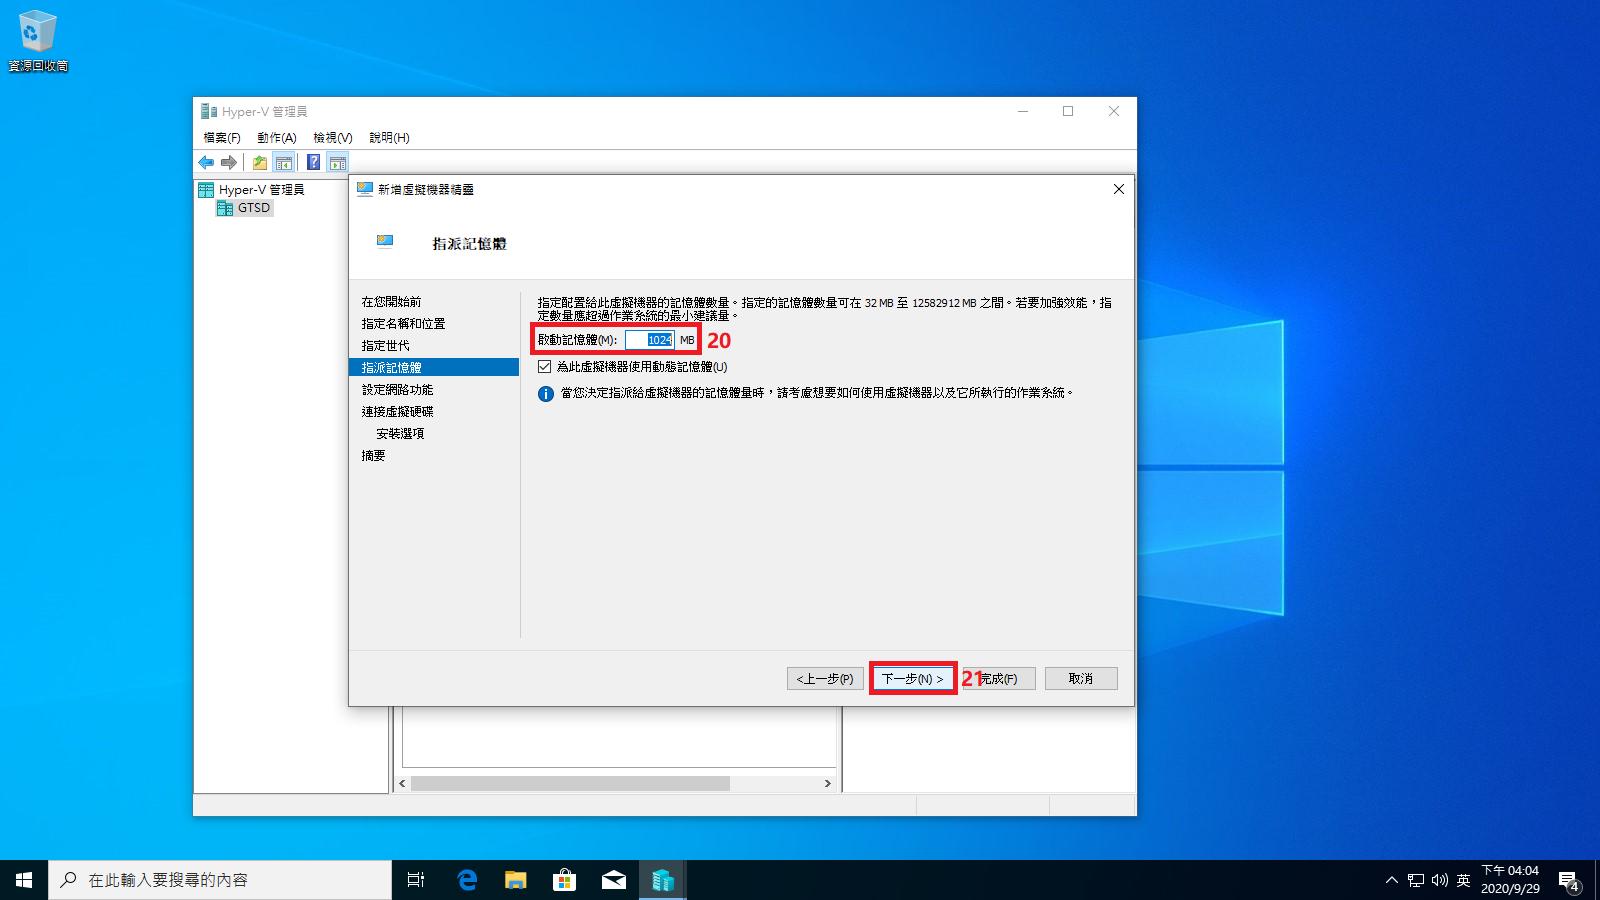
Task: Launch the Edge browser from the taskbar
Action: [x=467, y=880]
